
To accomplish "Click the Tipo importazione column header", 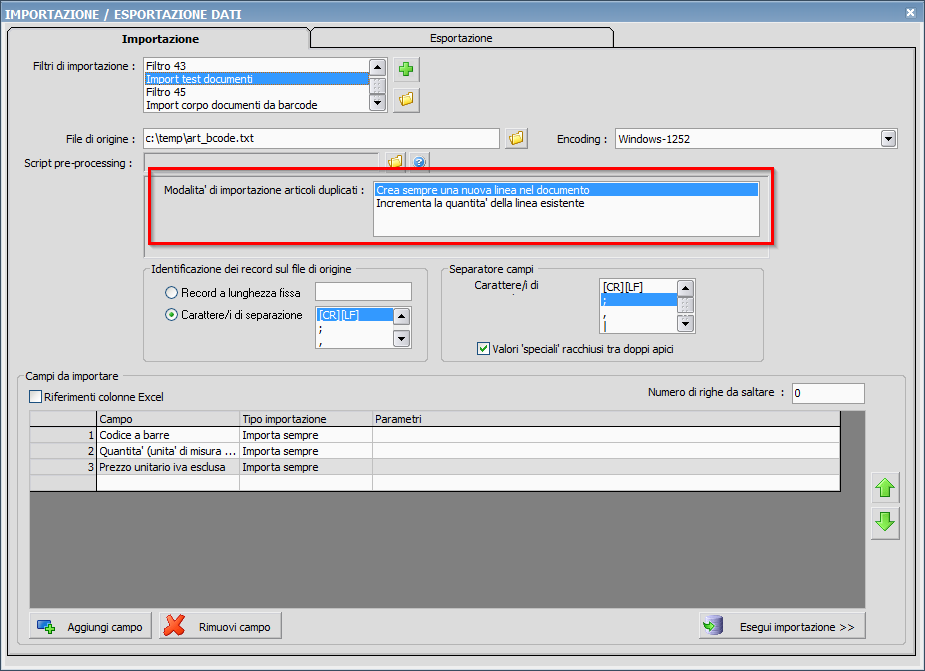I will tap(306, 419).
